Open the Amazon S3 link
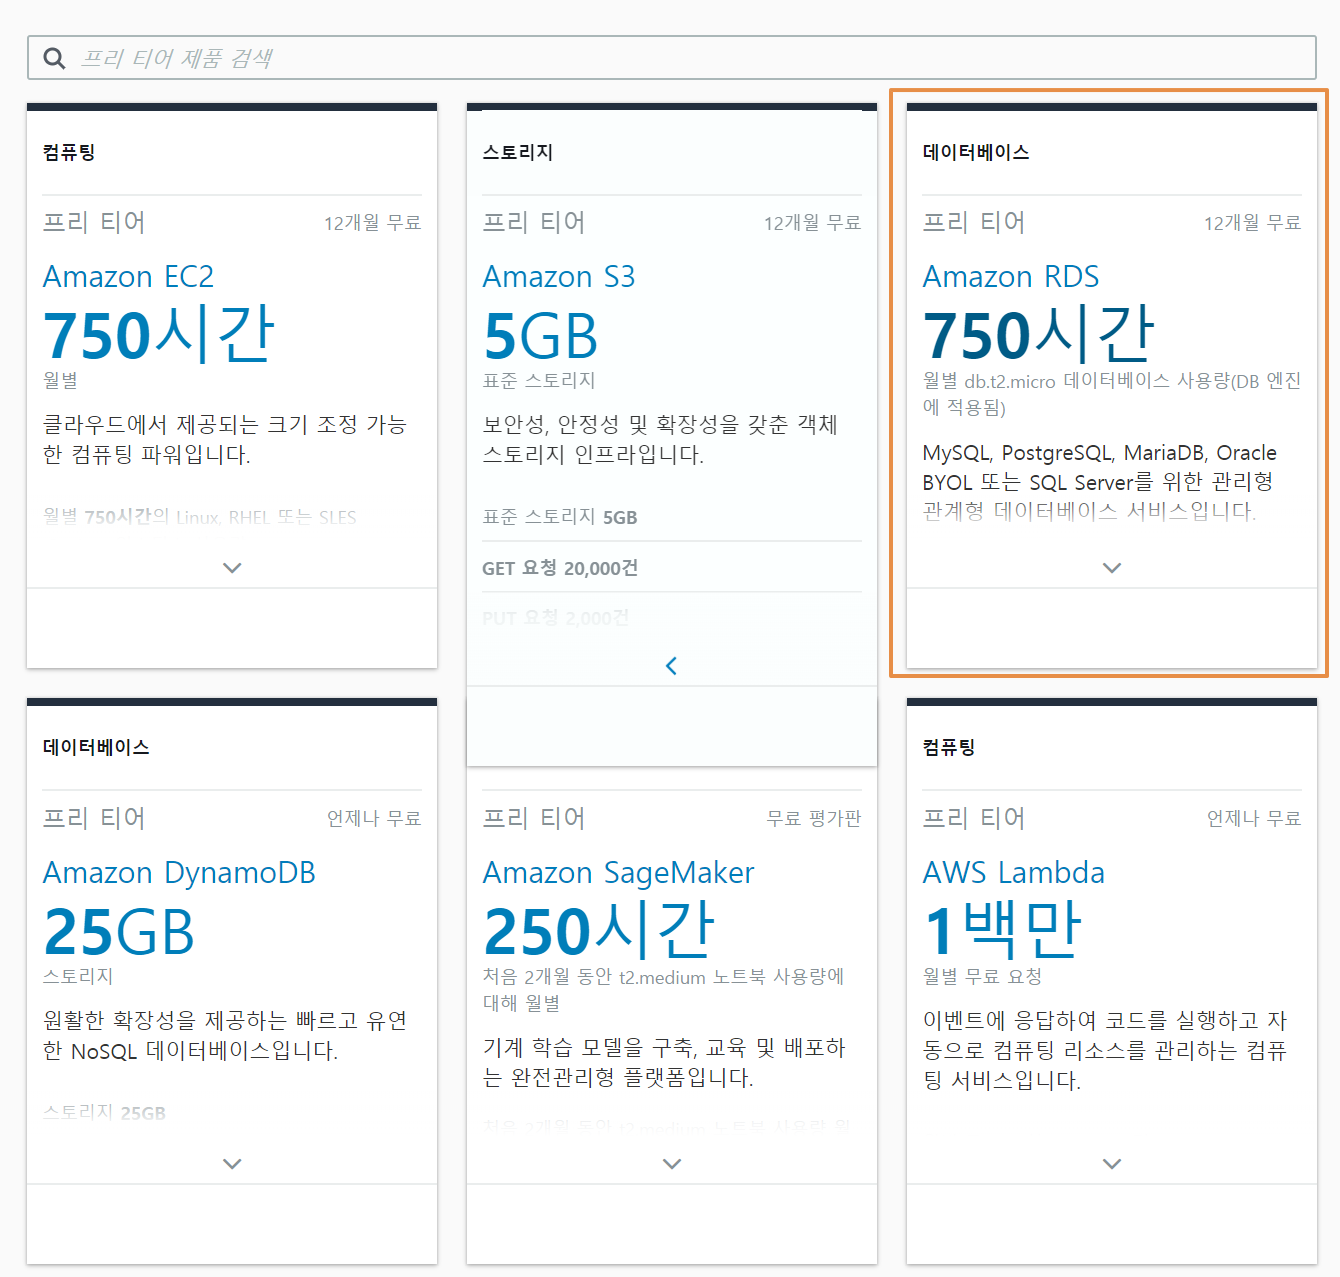 coord(559,276)
